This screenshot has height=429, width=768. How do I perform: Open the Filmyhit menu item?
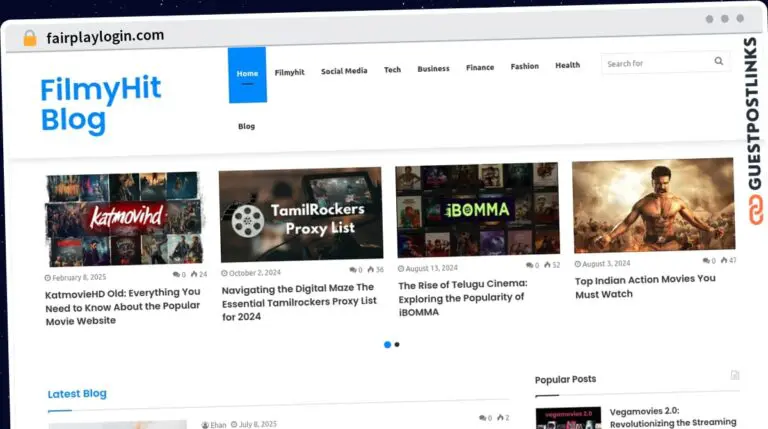coord(290,72)
